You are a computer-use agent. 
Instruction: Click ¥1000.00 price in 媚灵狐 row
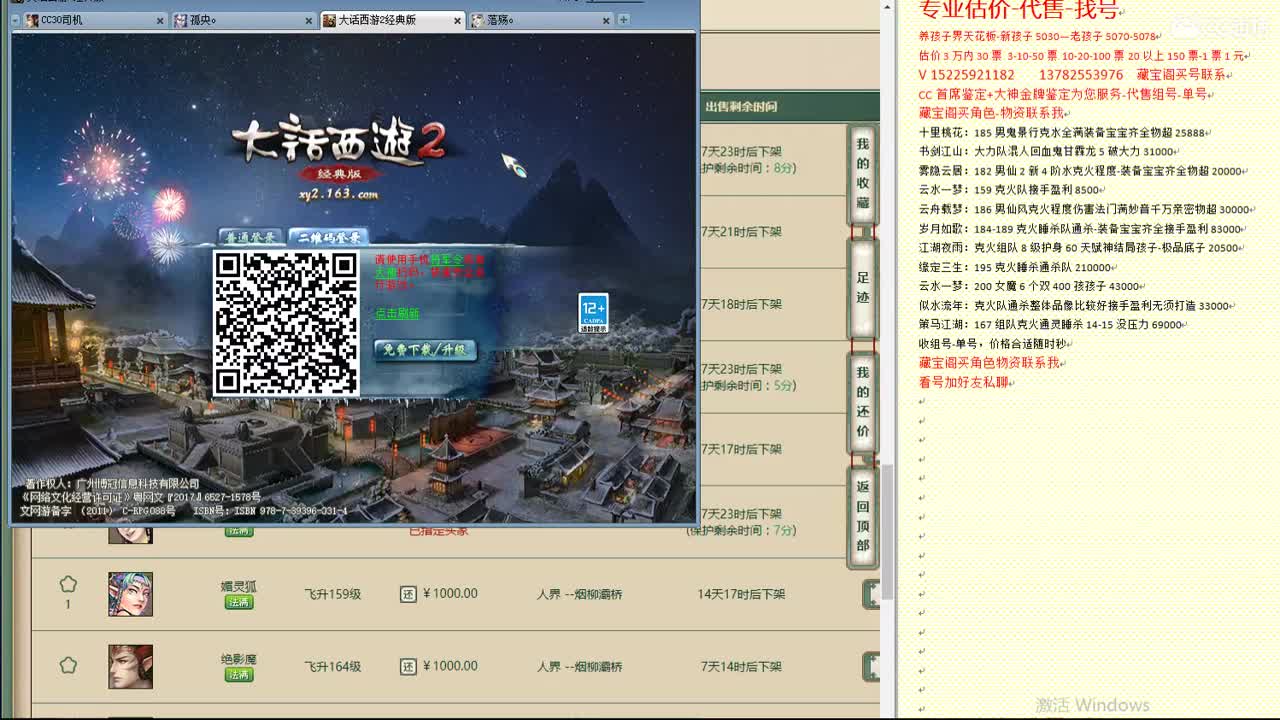(x=451, y=593)
